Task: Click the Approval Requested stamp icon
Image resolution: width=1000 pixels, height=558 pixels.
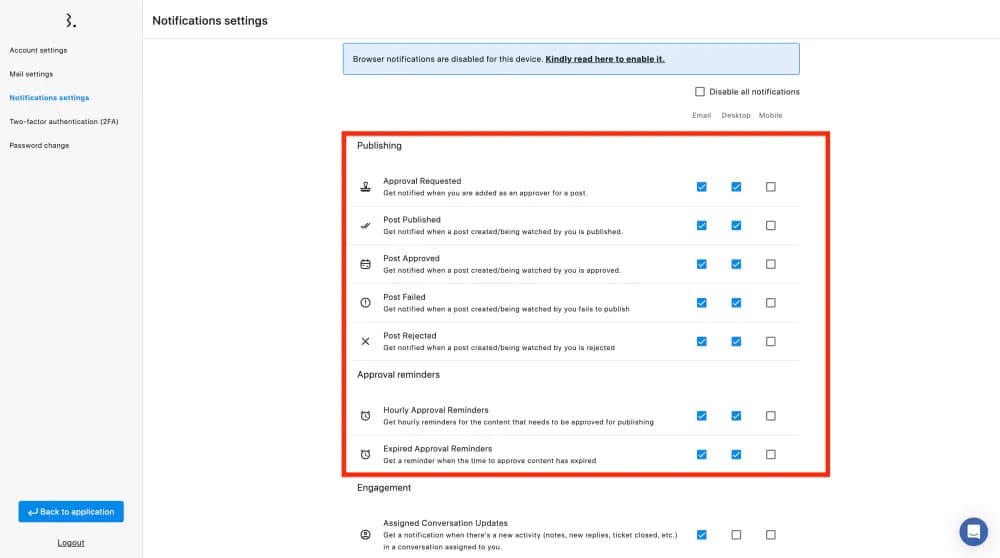Action: (365, 187)
